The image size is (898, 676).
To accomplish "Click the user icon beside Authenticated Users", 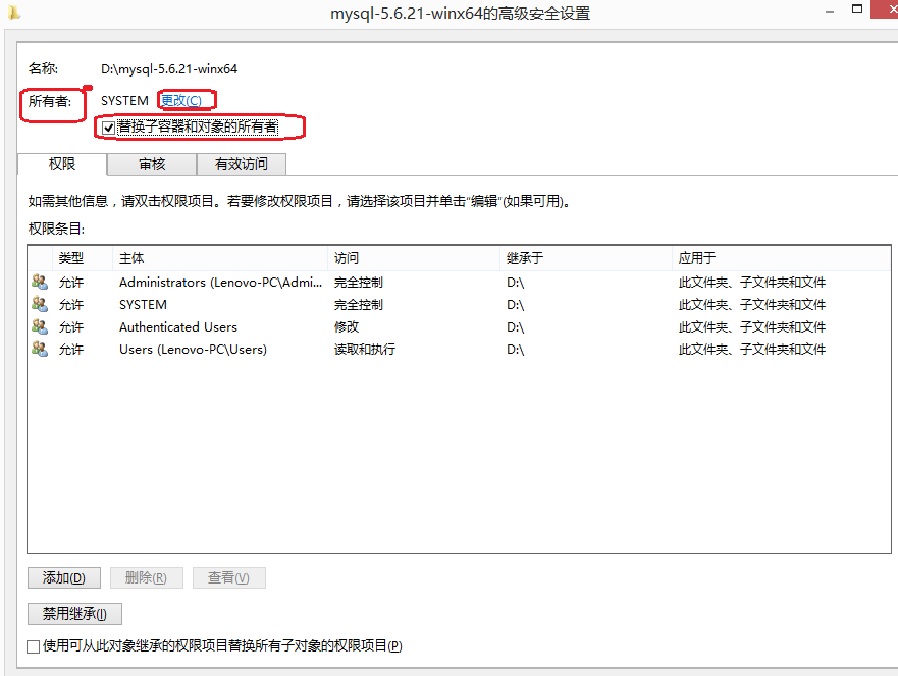I will (x=40, y=327).
